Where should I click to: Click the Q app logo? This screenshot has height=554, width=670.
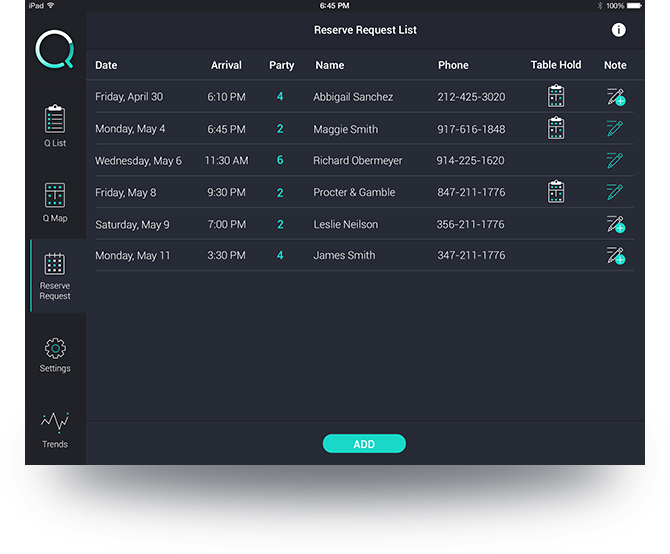coord(54,49)
